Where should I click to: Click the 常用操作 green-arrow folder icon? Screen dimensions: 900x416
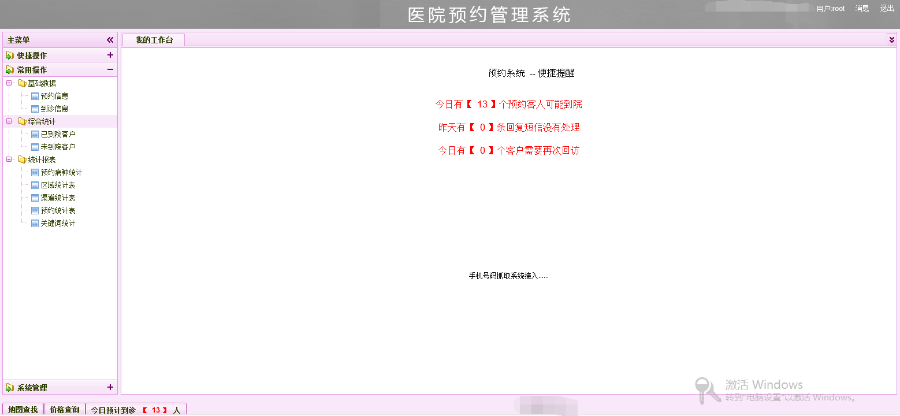pyautogui.click(x=10, y=70)
